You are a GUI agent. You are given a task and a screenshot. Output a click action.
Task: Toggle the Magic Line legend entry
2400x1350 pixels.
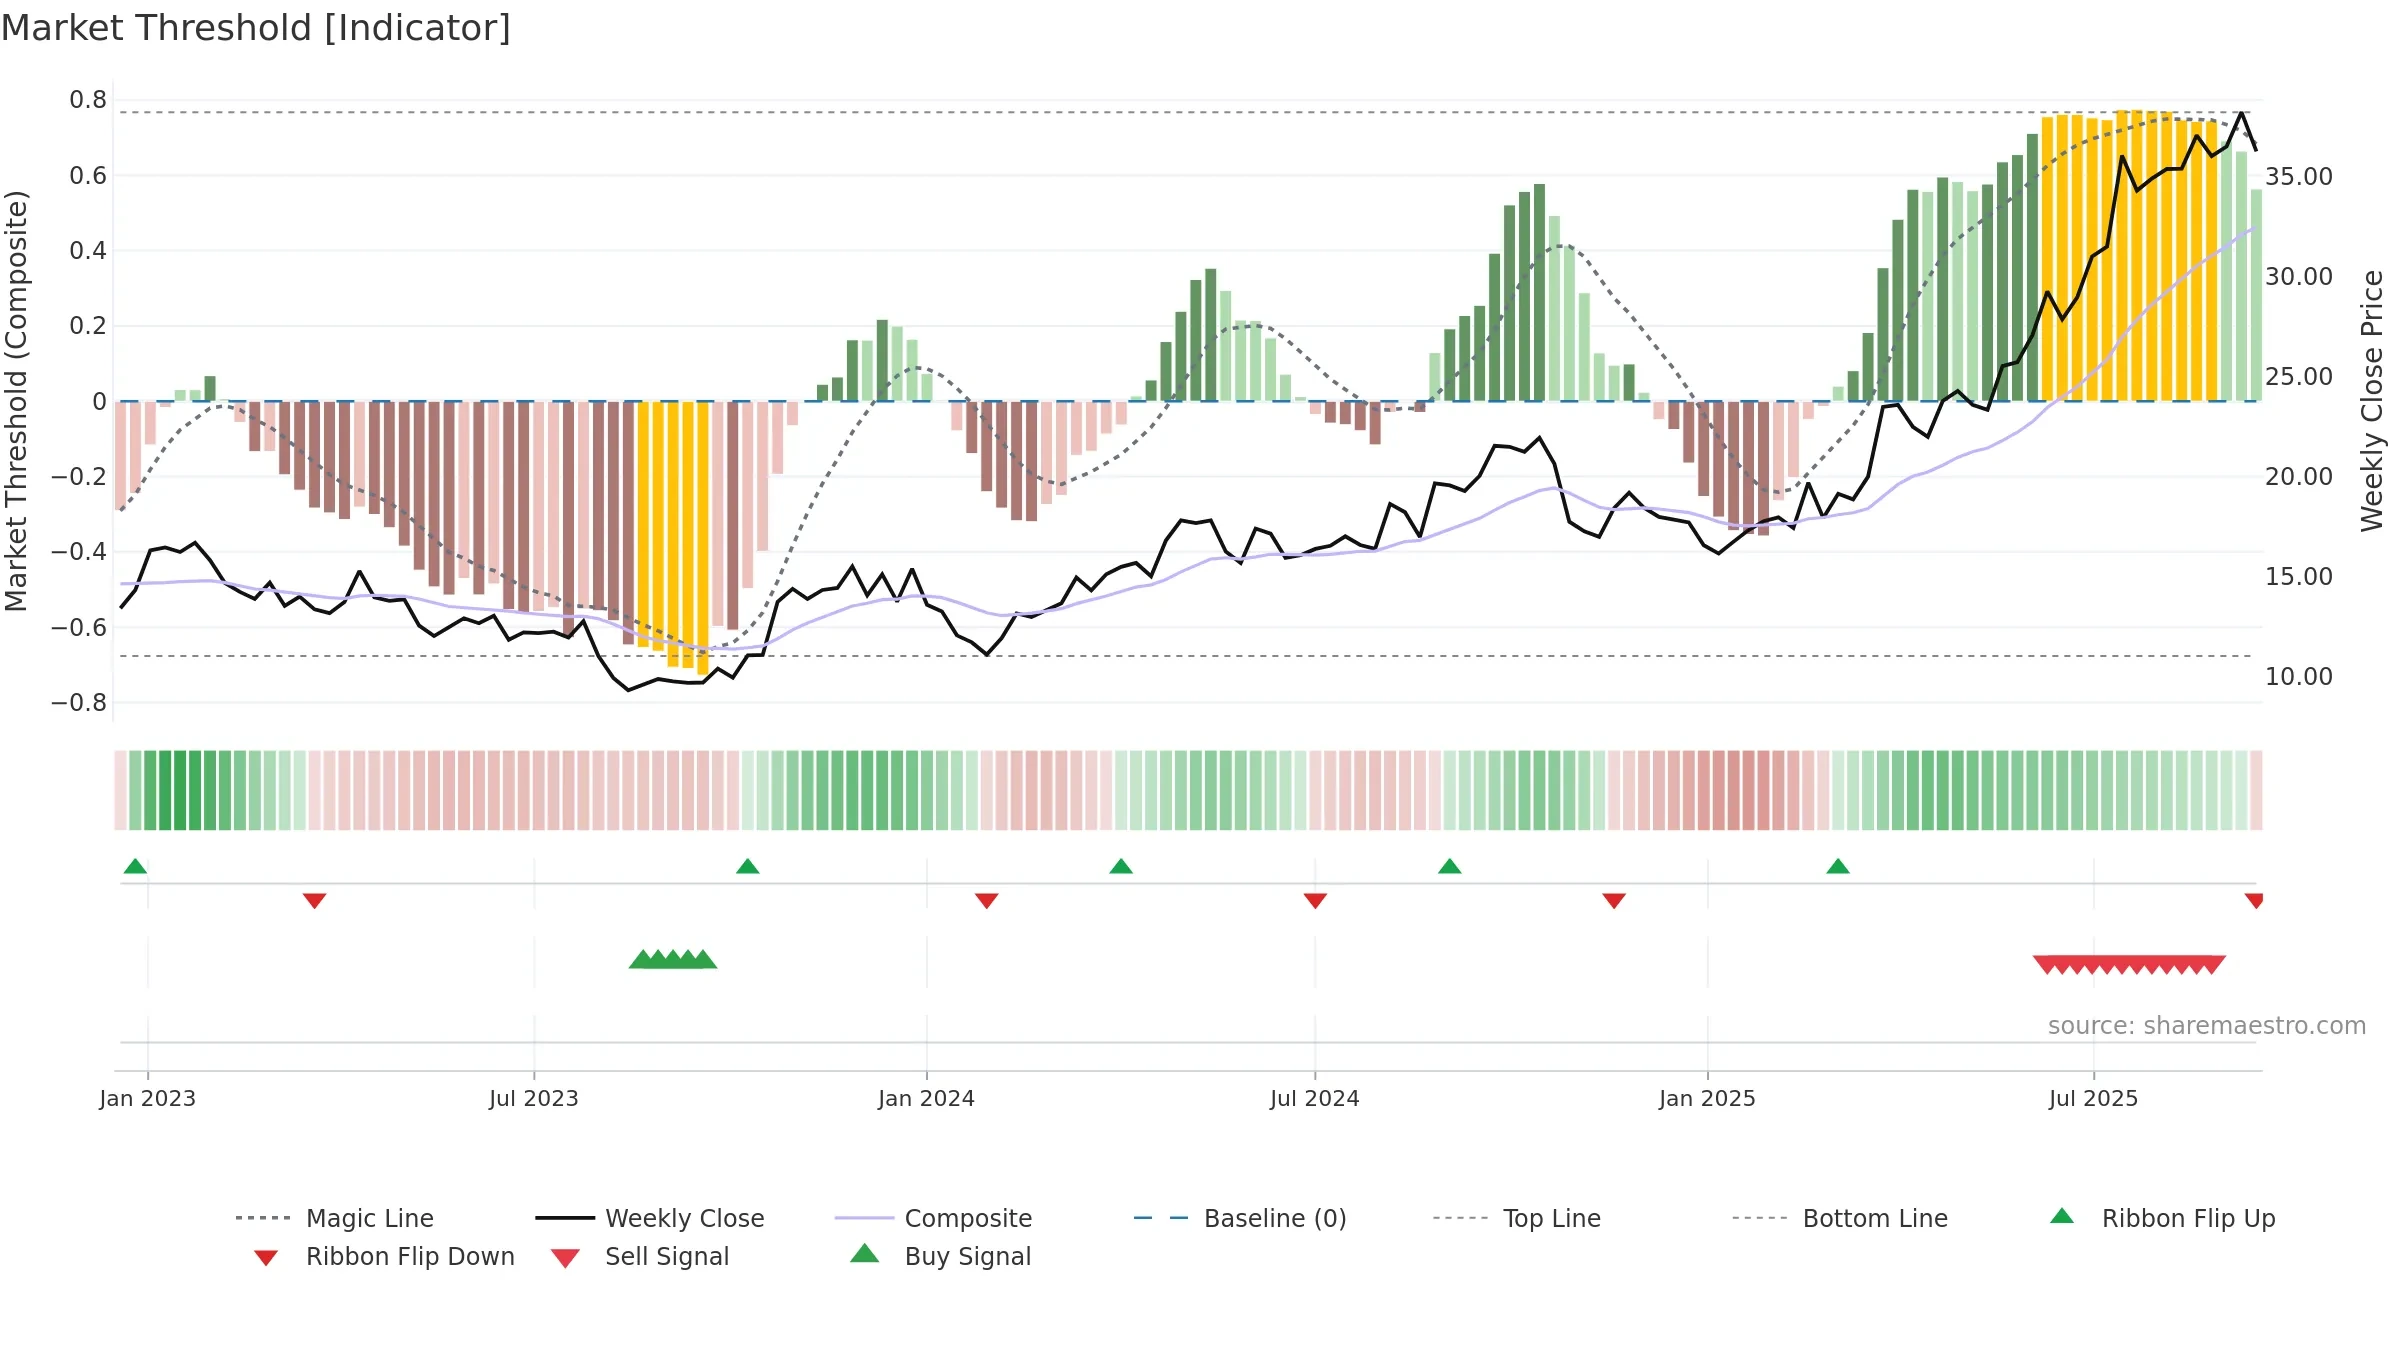(335, 1218)
